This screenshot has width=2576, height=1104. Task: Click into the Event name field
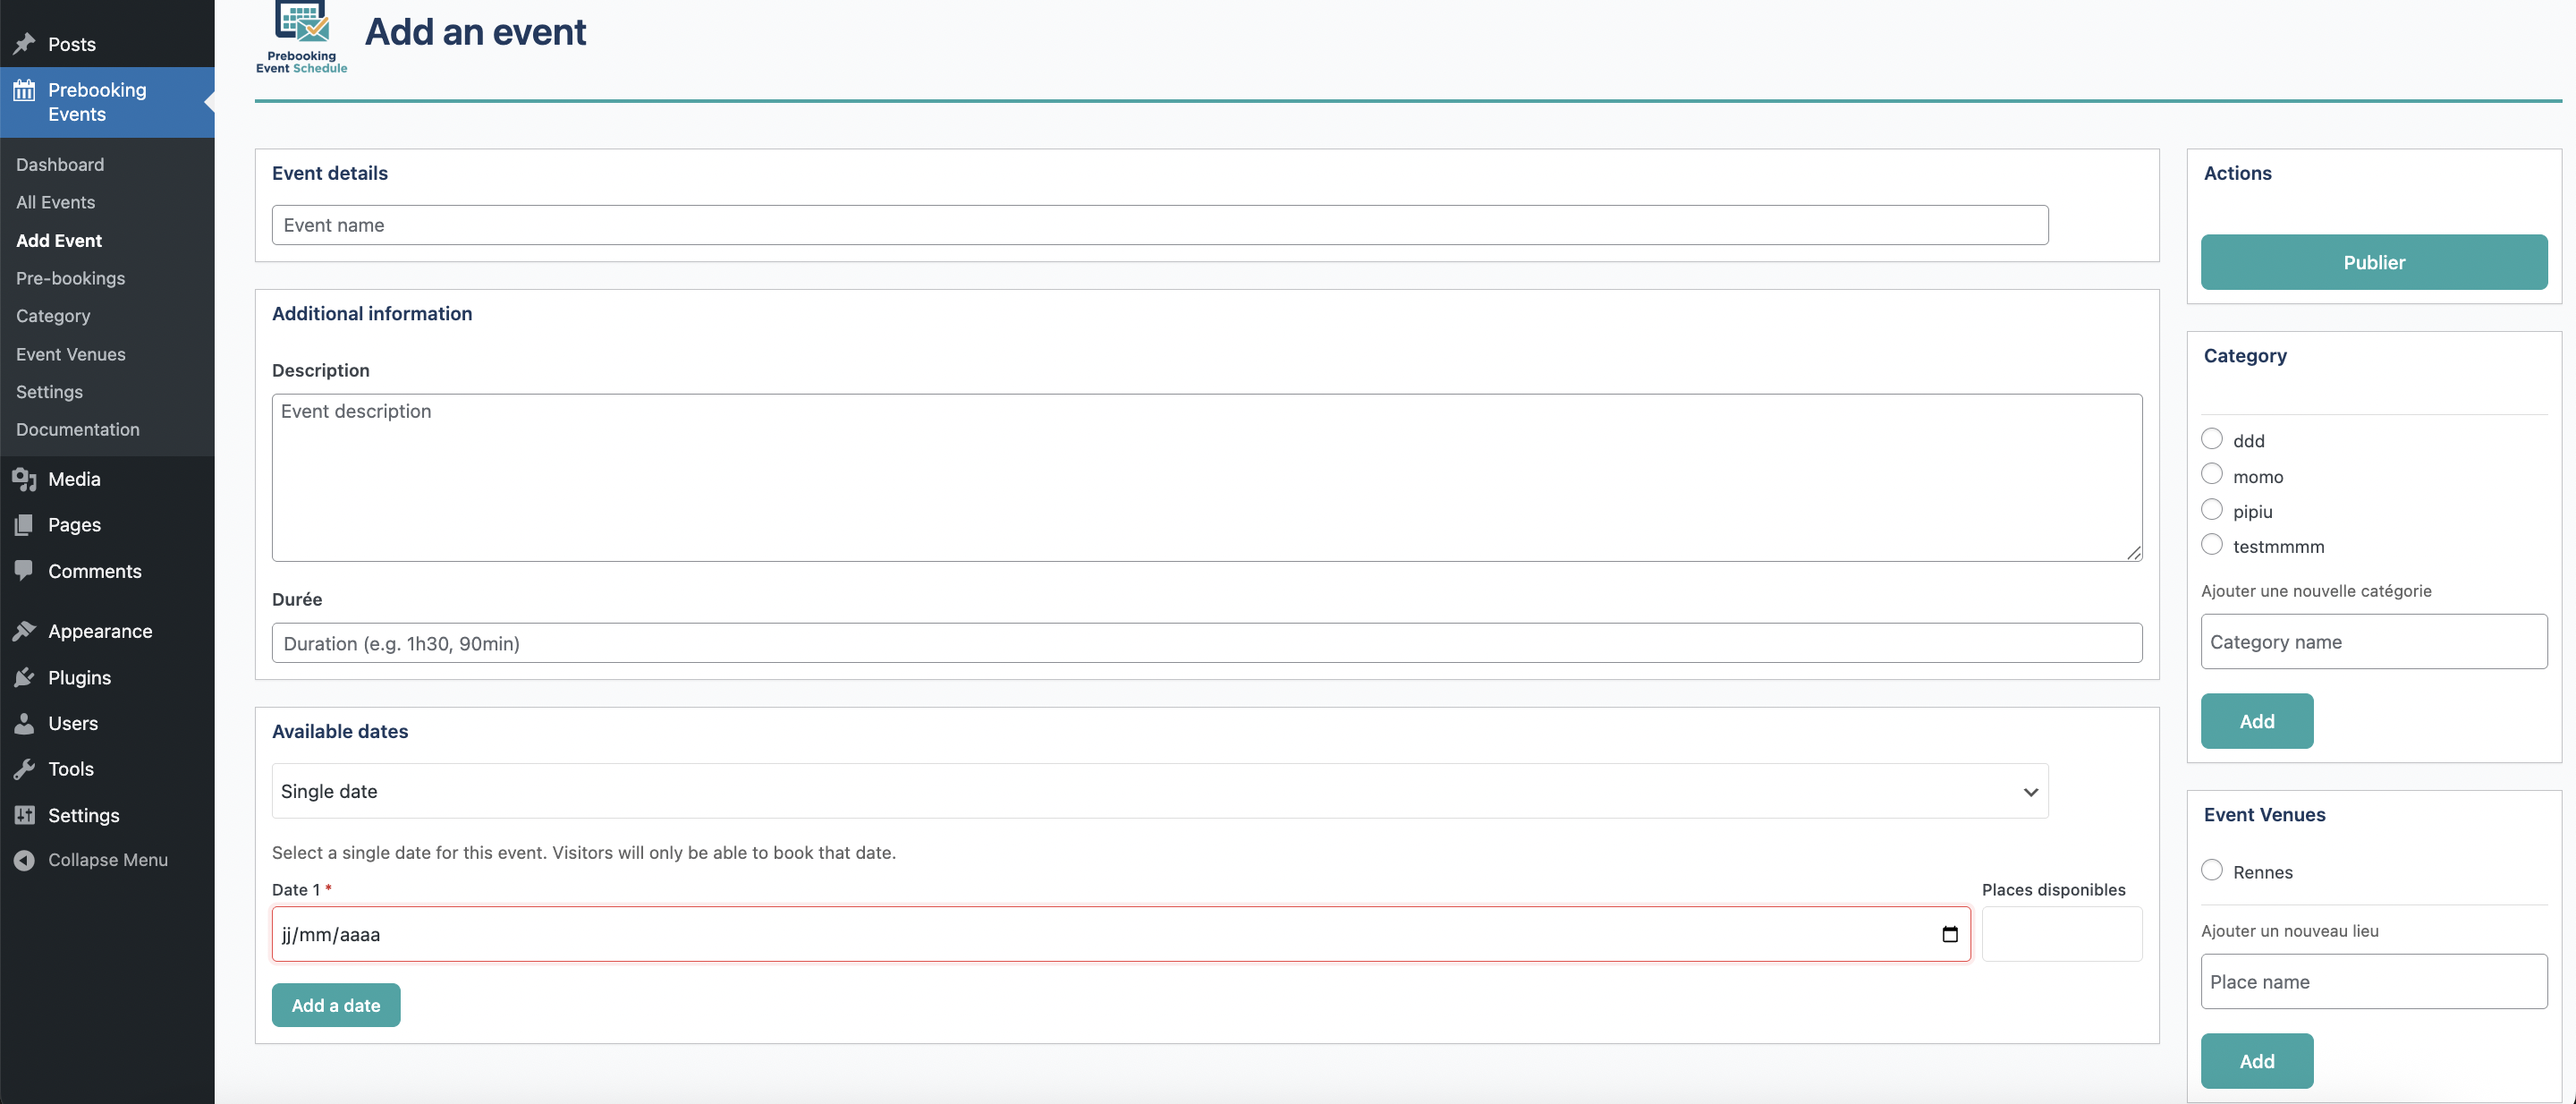[x=1159, y=225]
